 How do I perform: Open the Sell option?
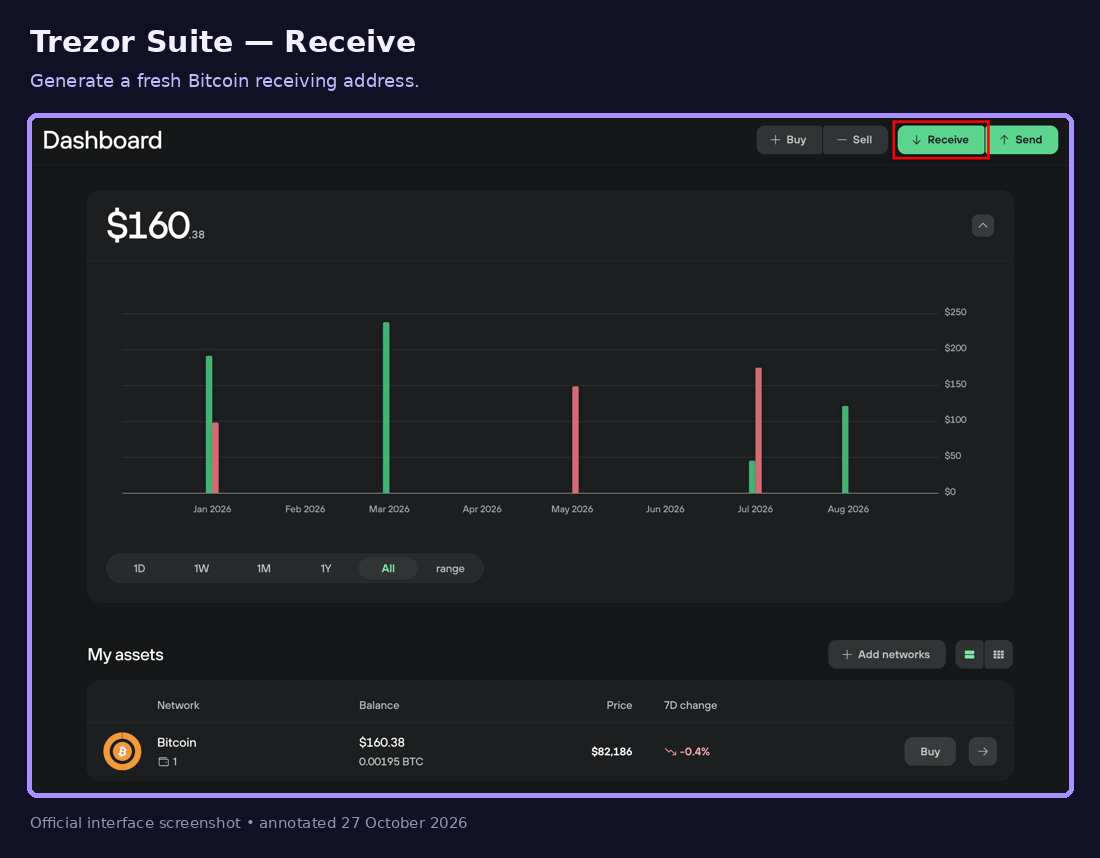point(855,140)
